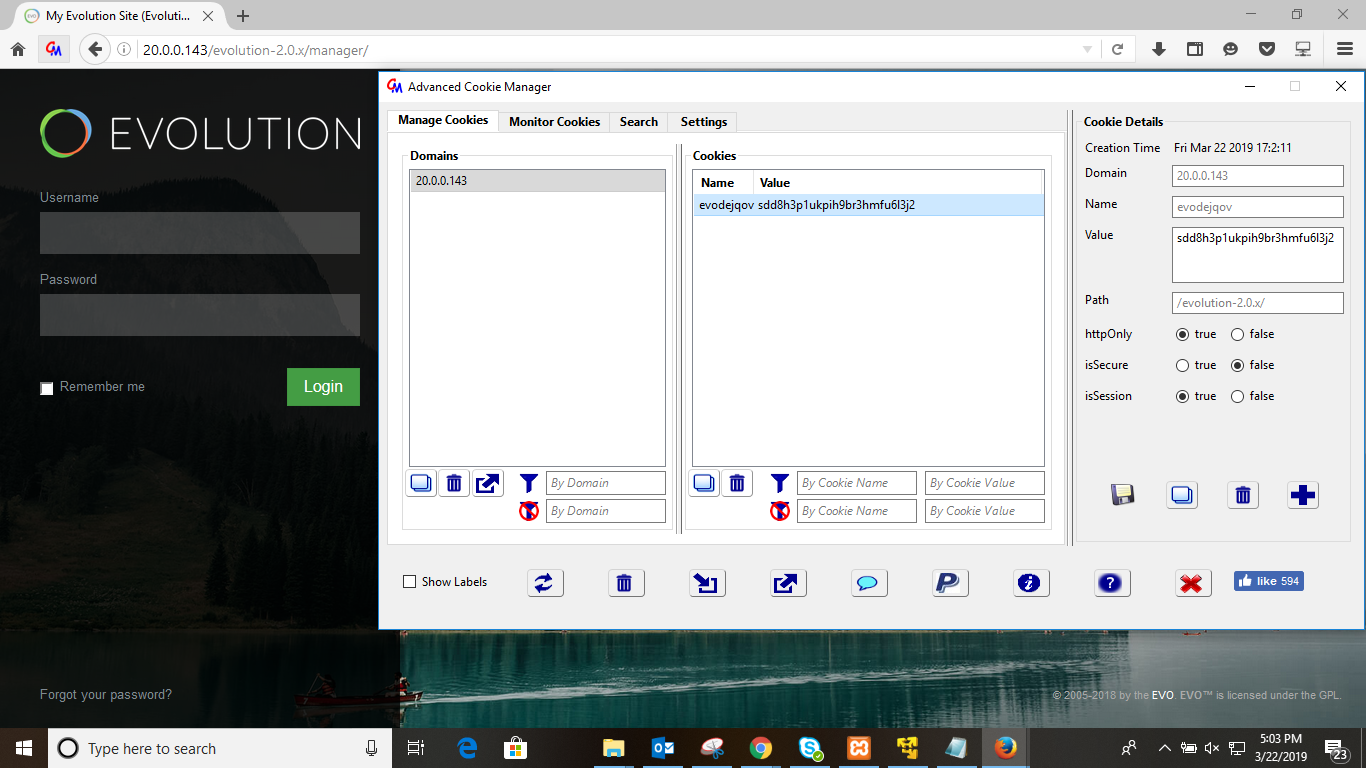Viewport: 1366px width, 768px height.
Task: Delete the selected domain with the Domains trash icon
Action: (454, 484)
